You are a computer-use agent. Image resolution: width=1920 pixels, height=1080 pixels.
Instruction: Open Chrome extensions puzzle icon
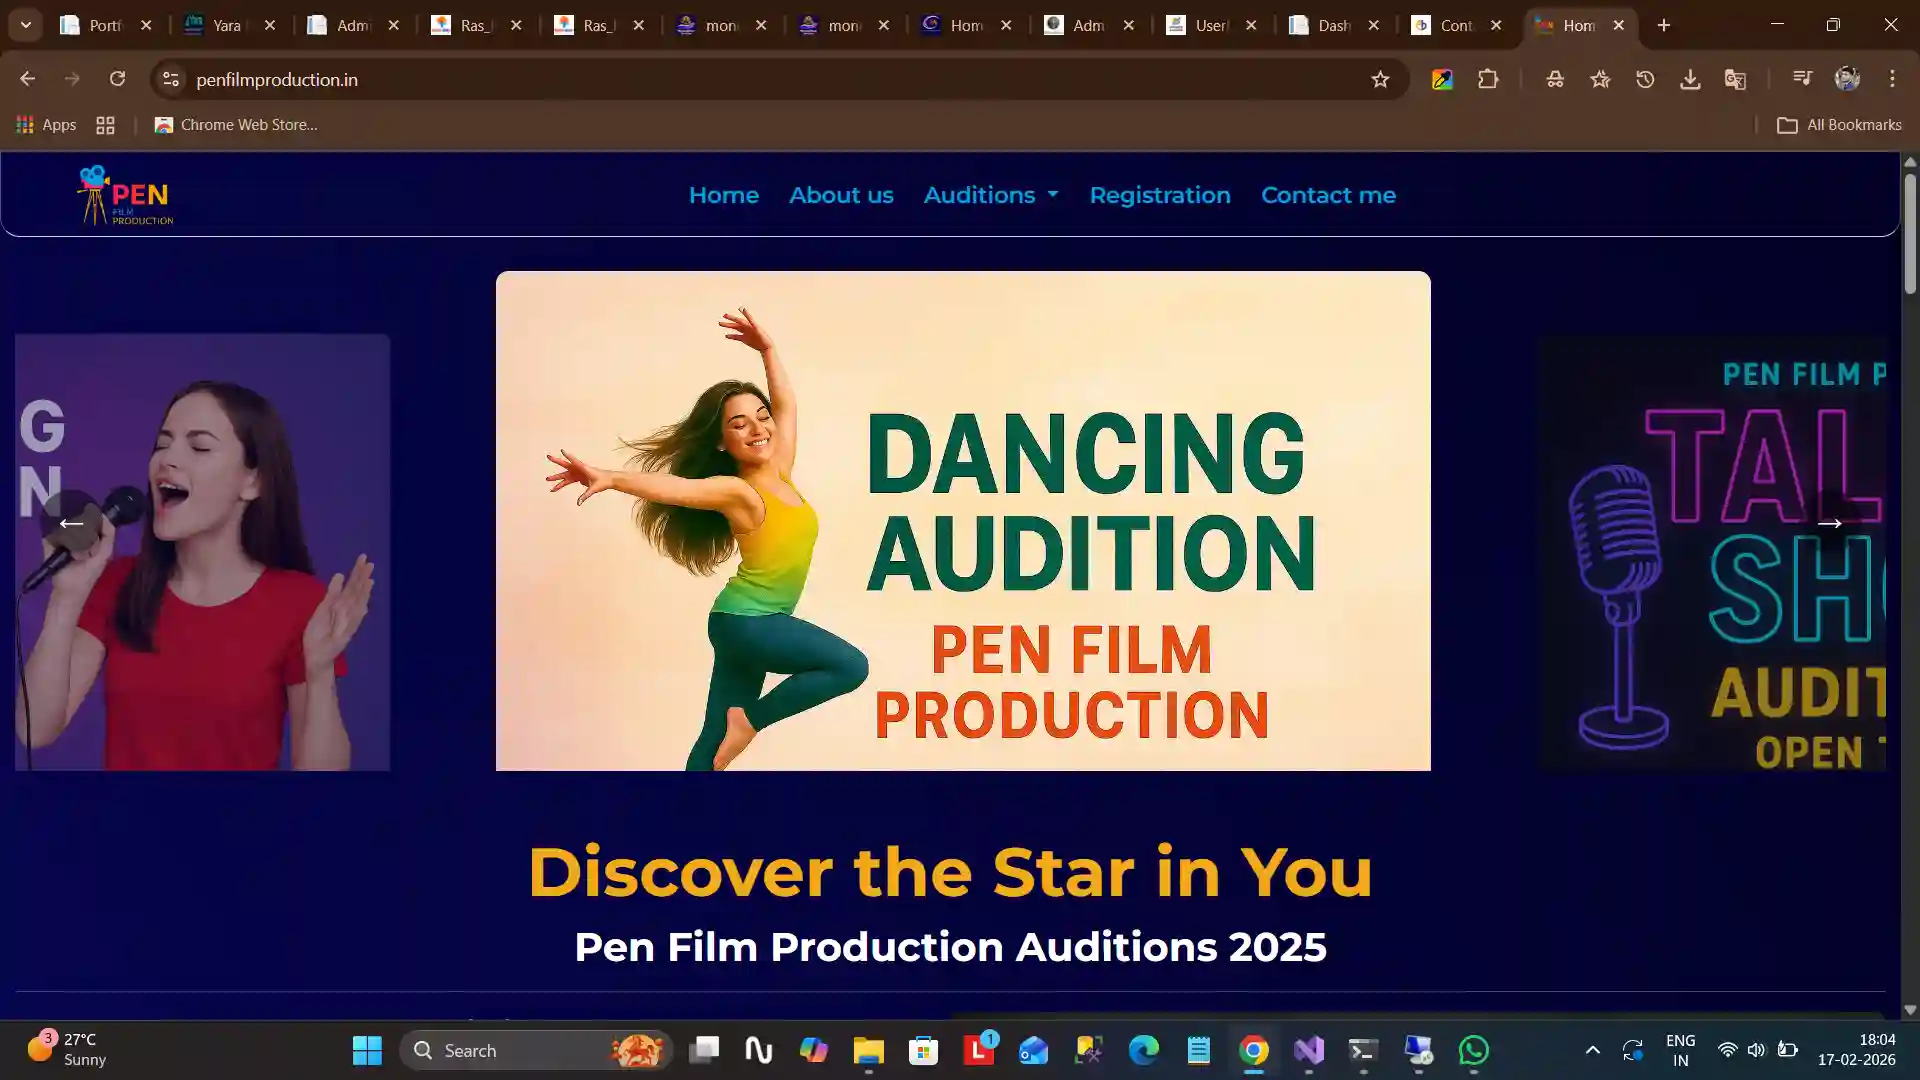pos(1488,79)
